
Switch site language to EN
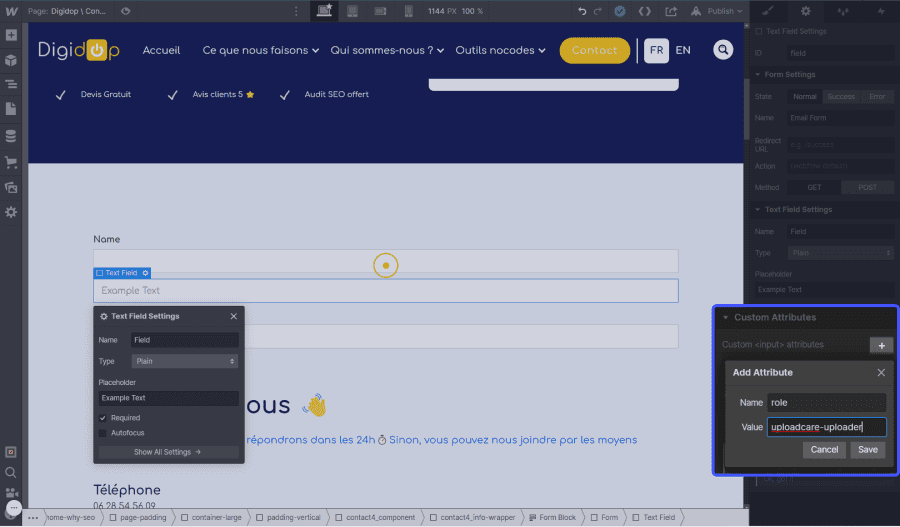(683, 51)
